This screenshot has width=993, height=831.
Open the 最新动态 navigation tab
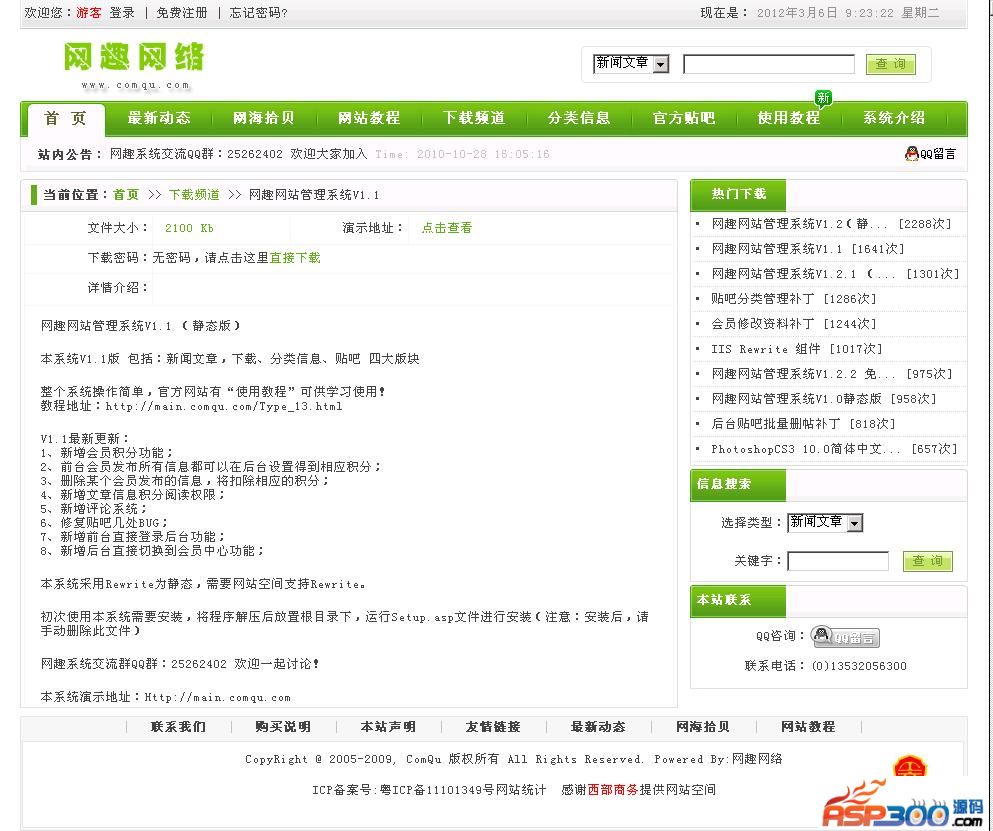[x=158, y=118]
